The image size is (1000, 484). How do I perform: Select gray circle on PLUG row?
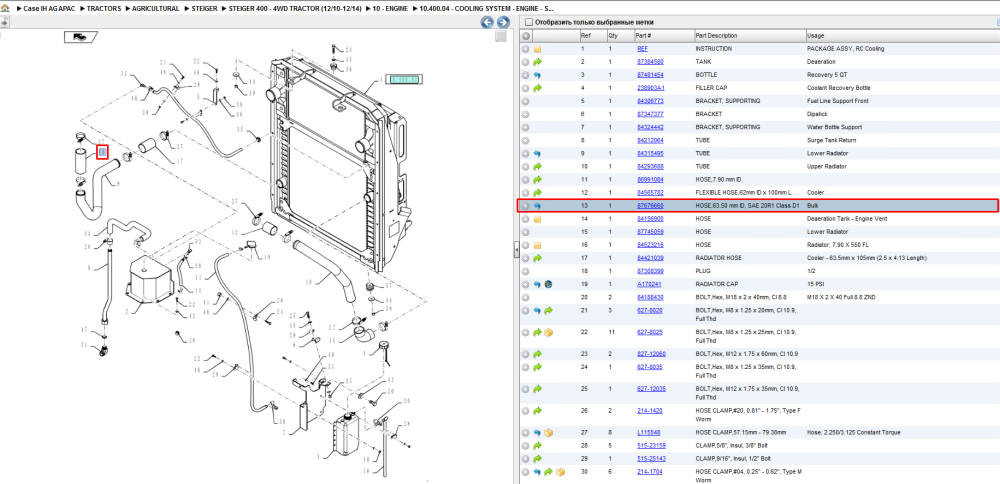click(526, 271)
